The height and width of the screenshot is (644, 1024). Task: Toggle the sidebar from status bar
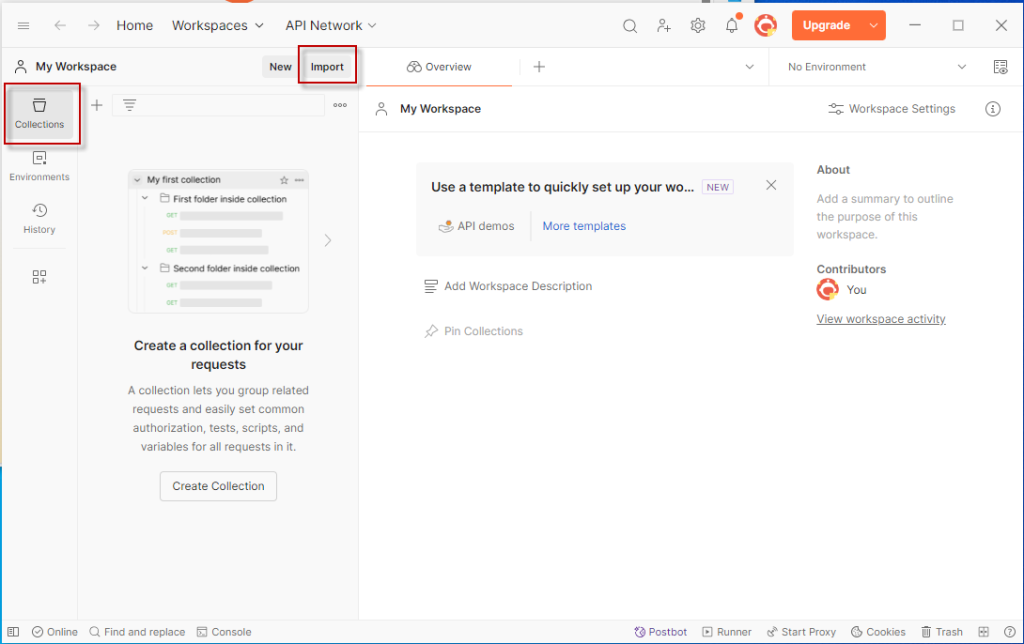[x=13, y=632]
